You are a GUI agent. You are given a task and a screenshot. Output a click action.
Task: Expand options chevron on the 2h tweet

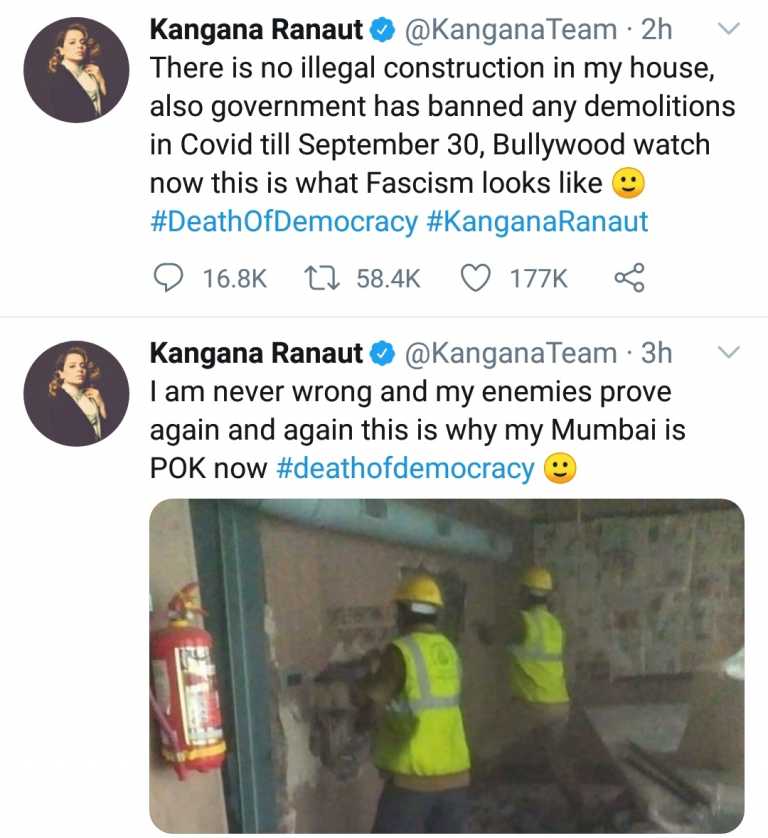coord(728,28)
